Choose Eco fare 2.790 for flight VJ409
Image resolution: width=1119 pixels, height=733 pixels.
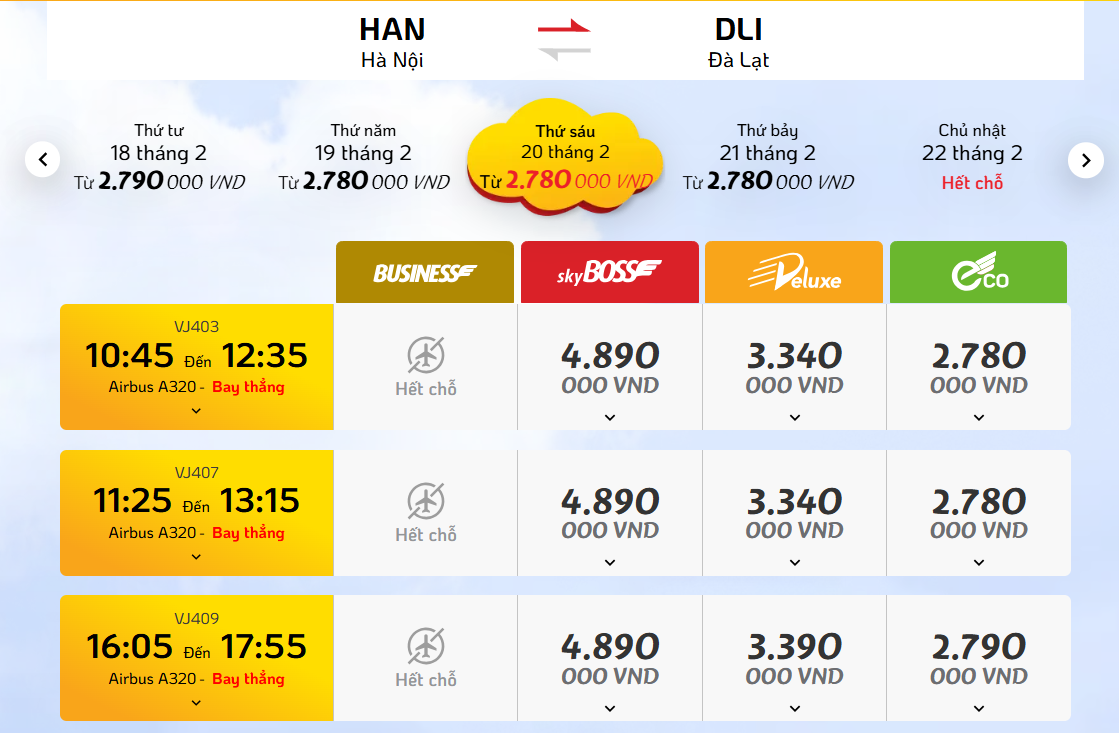click(x=979, y=658)
